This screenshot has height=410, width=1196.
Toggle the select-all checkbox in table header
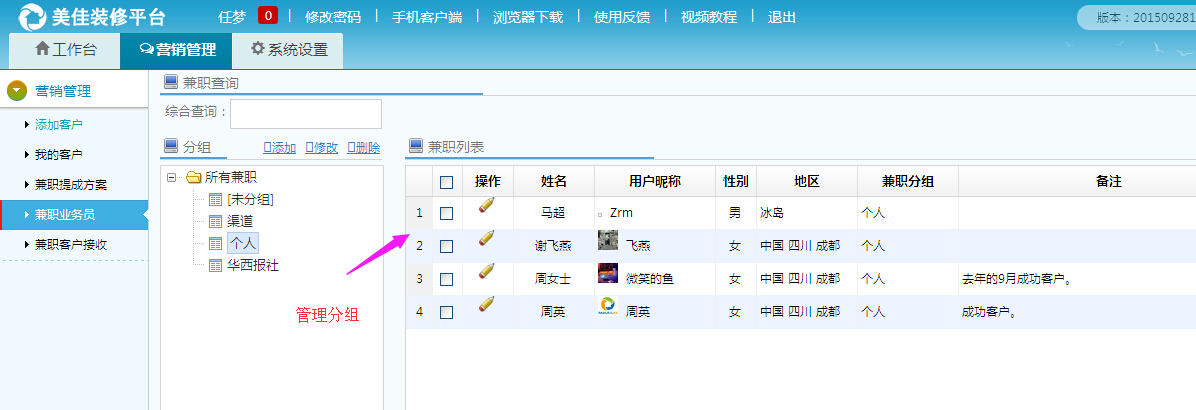click(446, 182)
